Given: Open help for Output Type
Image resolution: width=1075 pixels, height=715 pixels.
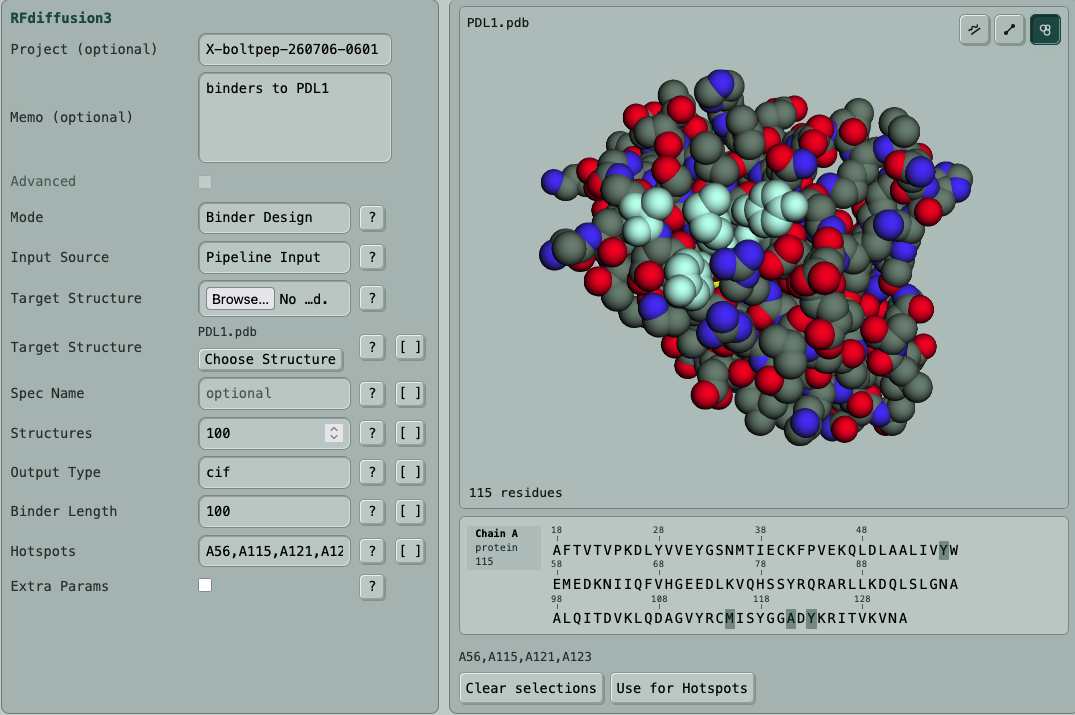Looking at the screenshot, I should [372, 472].
